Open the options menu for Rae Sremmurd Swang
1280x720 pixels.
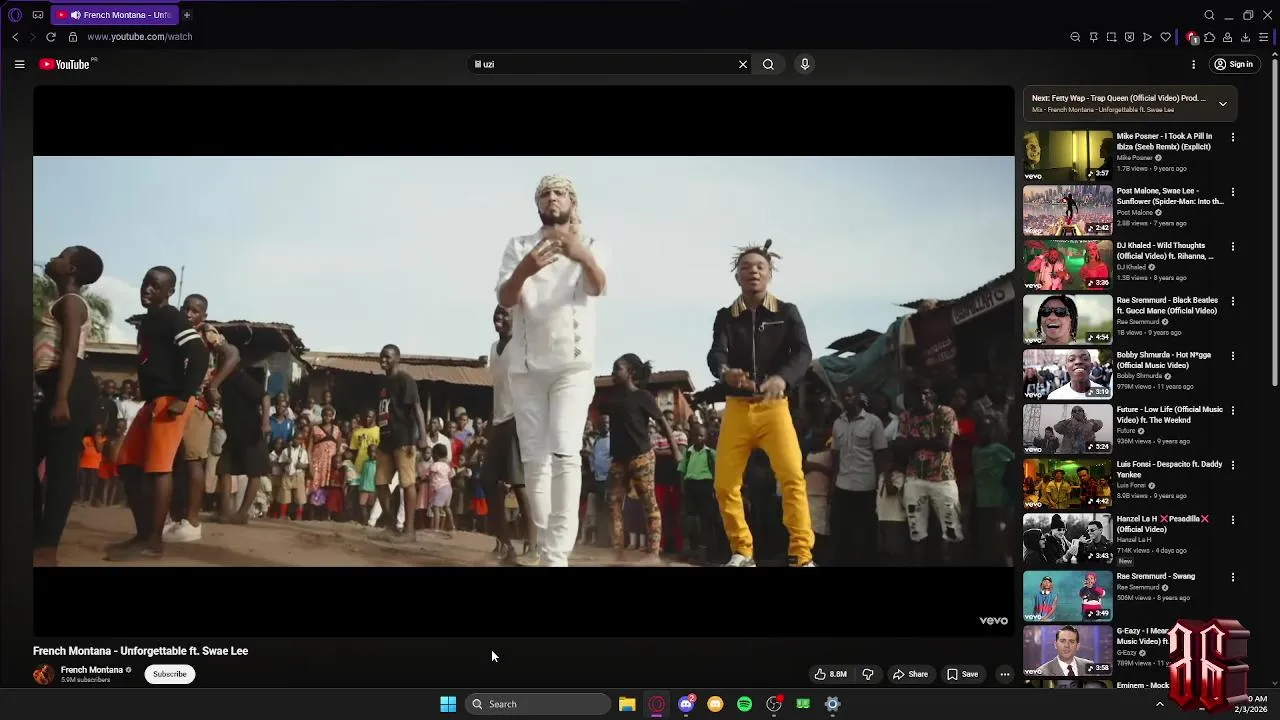pyautogui.click(x=1232, y=577)
